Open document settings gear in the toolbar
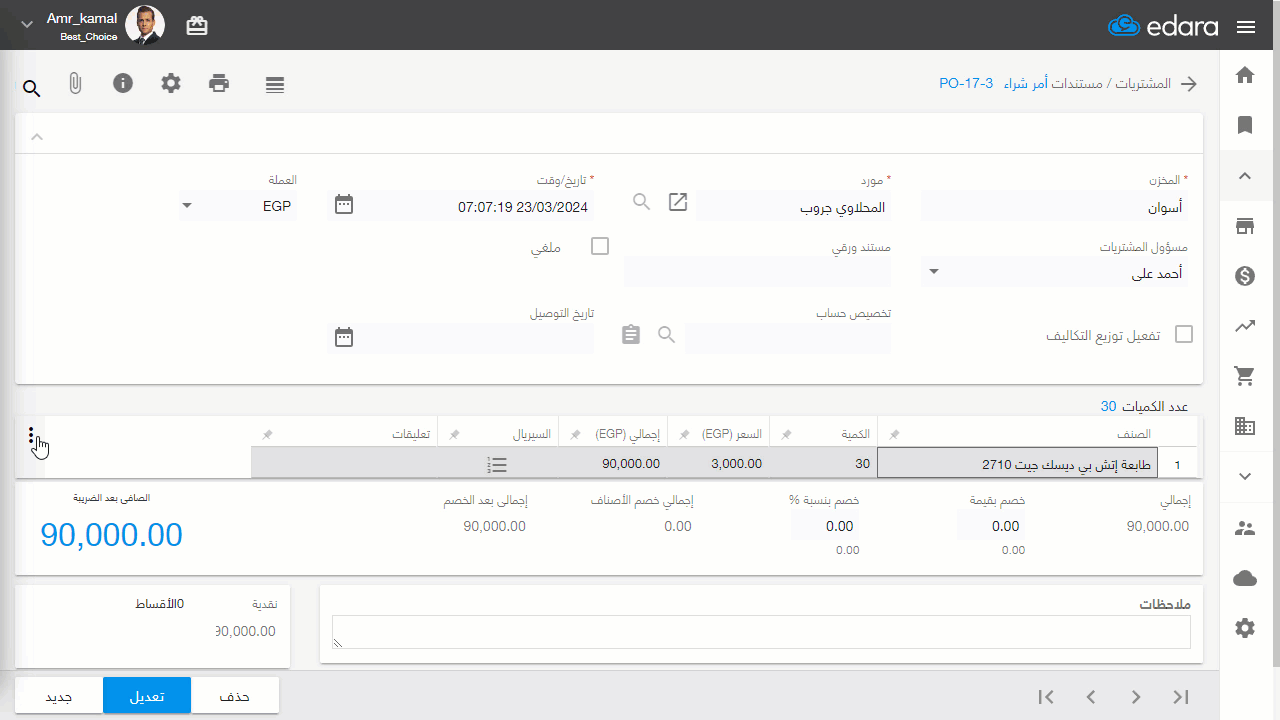Image resolution: width=1280 pixels, height=720 pixels. pos(171,83)
